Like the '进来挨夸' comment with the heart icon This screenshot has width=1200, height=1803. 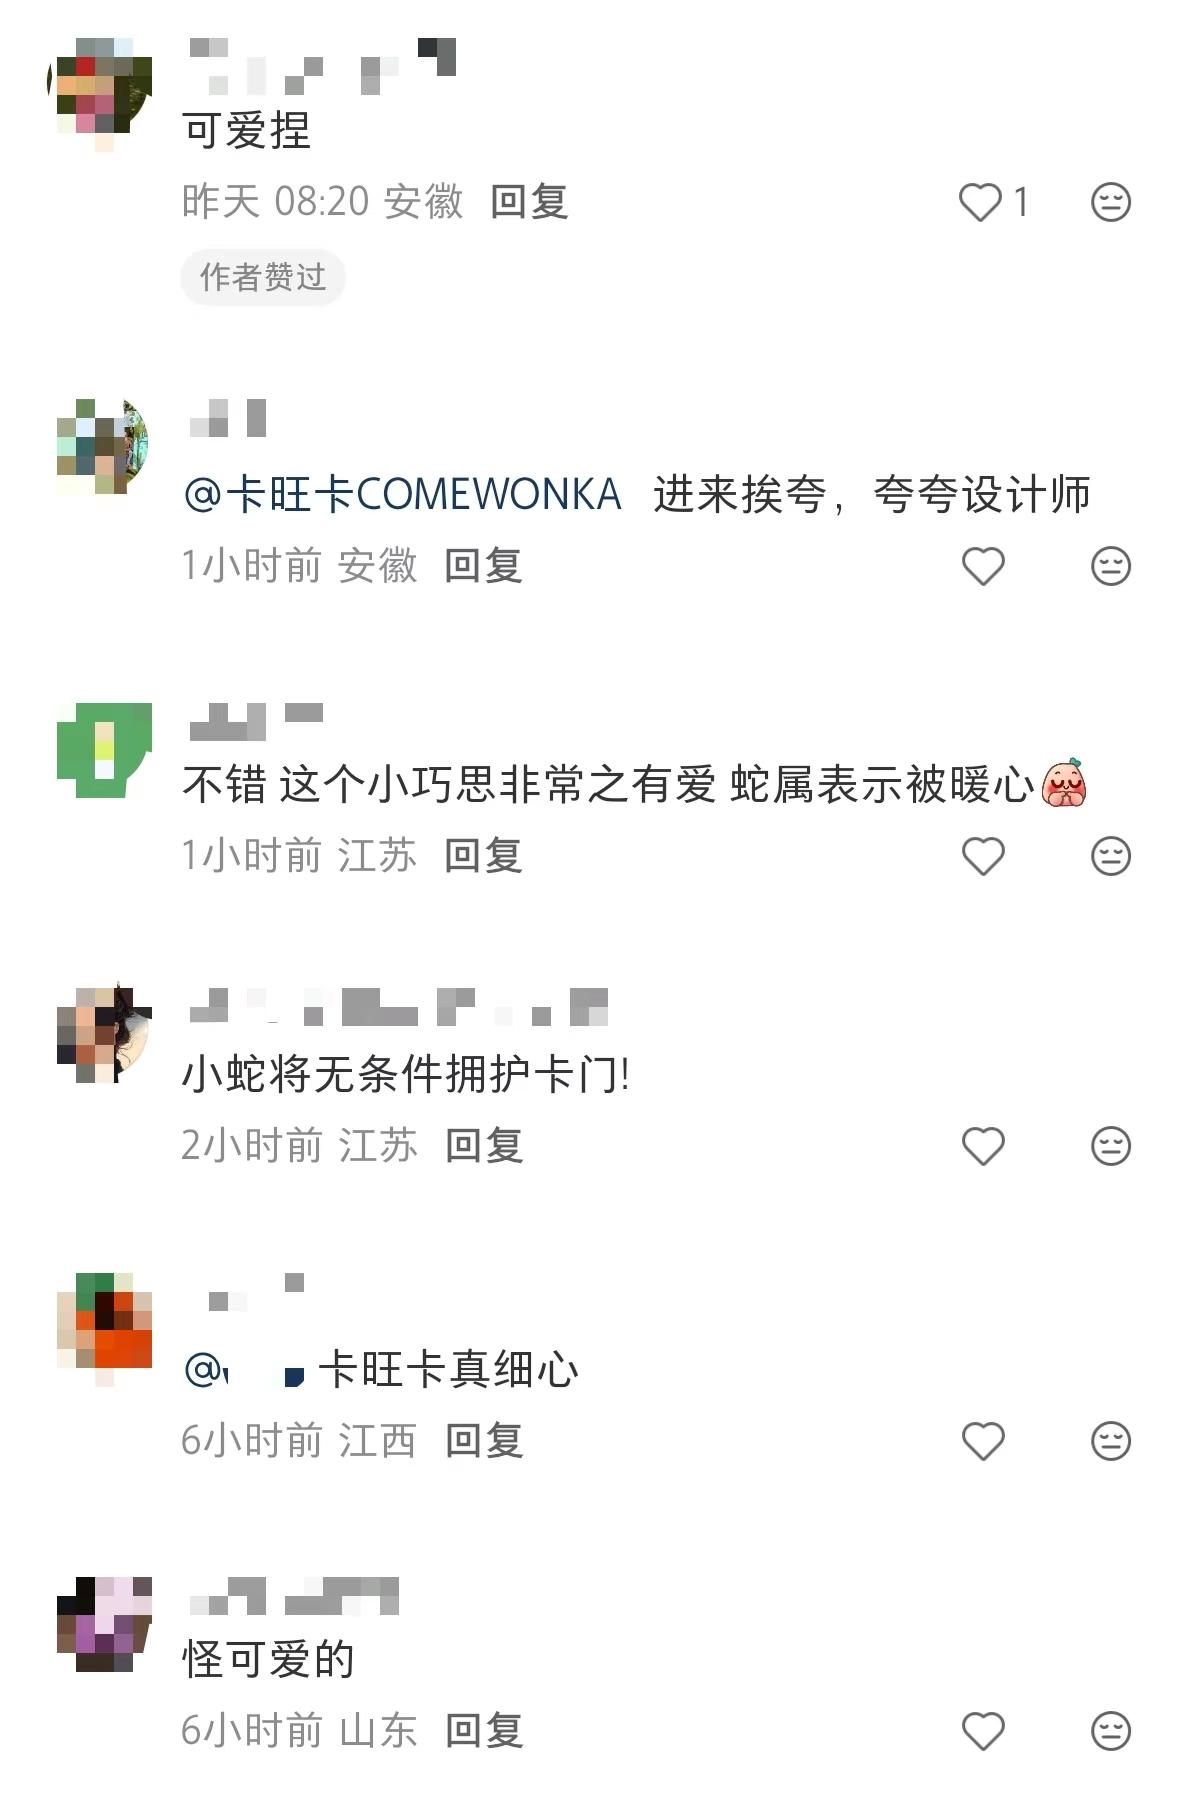[x=983, y=566]
